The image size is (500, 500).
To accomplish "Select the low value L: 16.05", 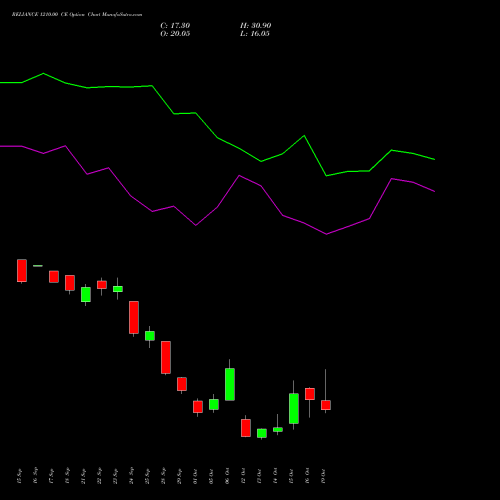I will point(255,34).
